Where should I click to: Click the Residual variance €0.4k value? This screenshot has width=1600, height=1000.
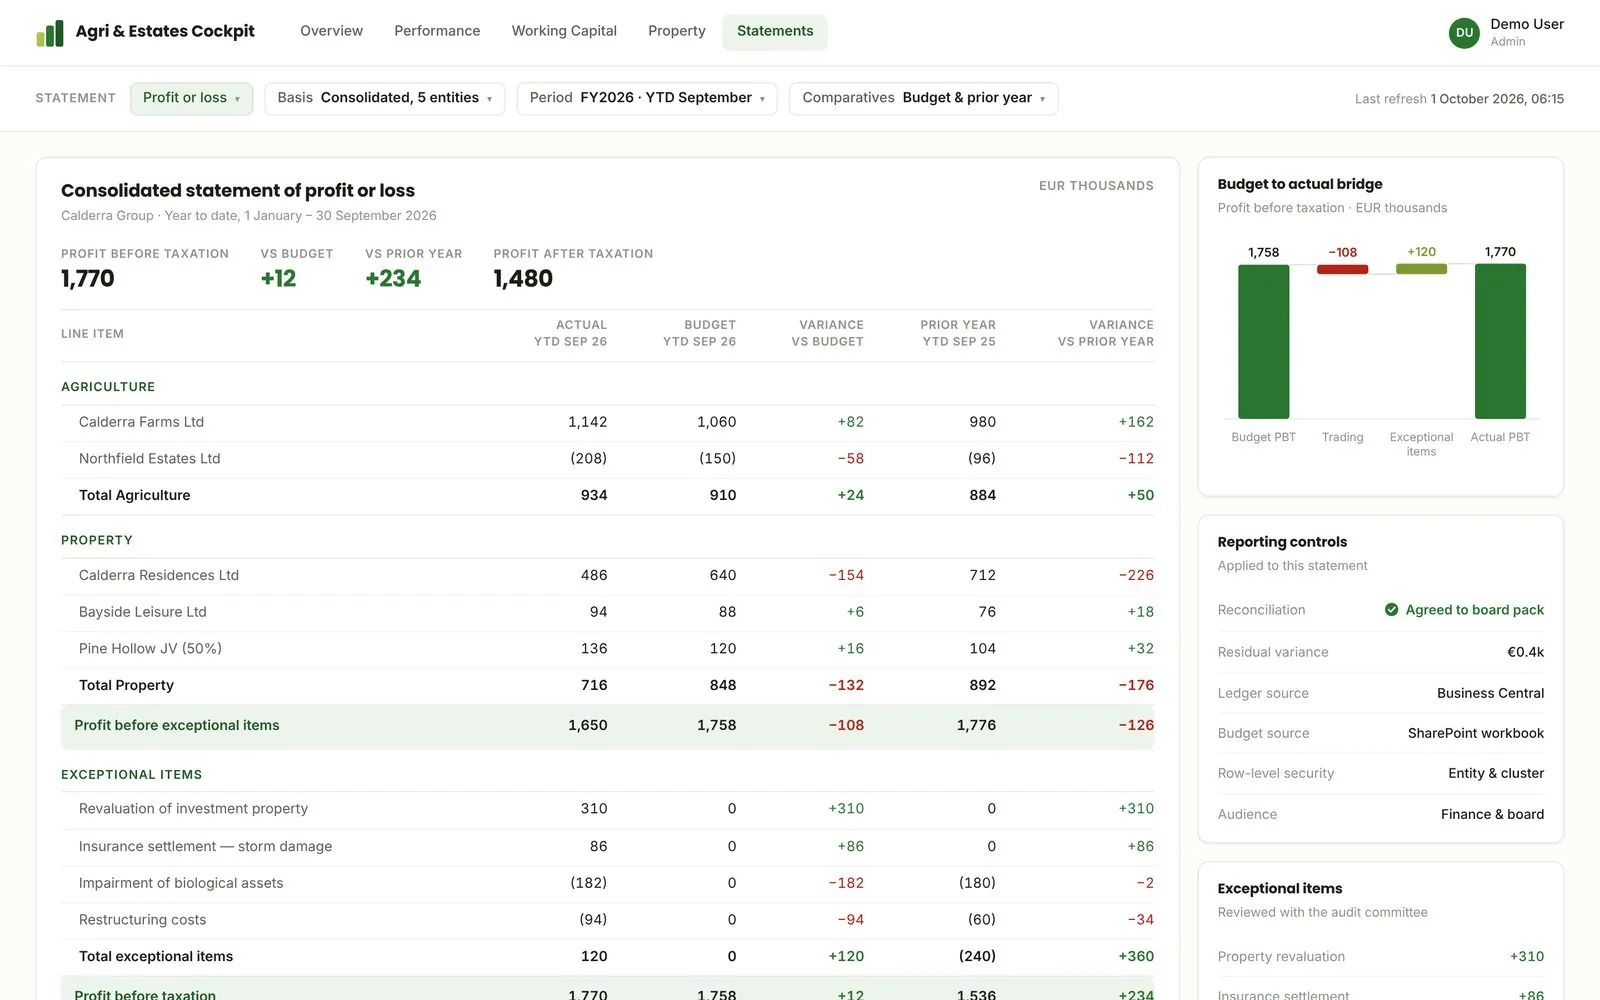coord(1525,652)
